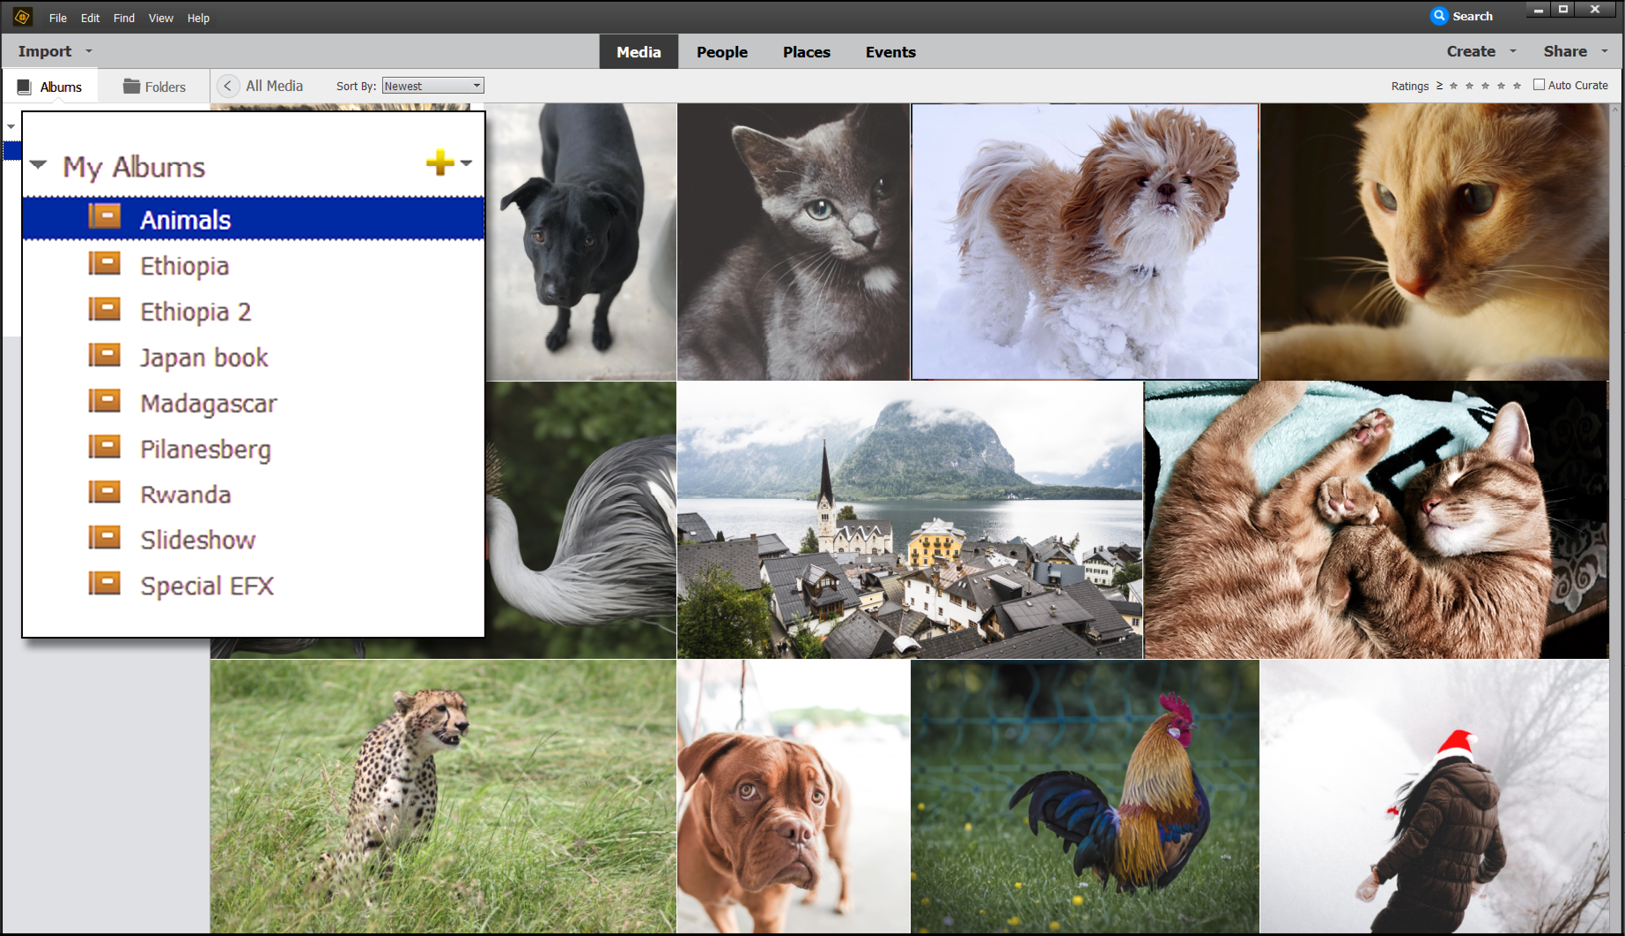Open the Import button
This screenshot has height=936, width=1625.
point(55,51)
